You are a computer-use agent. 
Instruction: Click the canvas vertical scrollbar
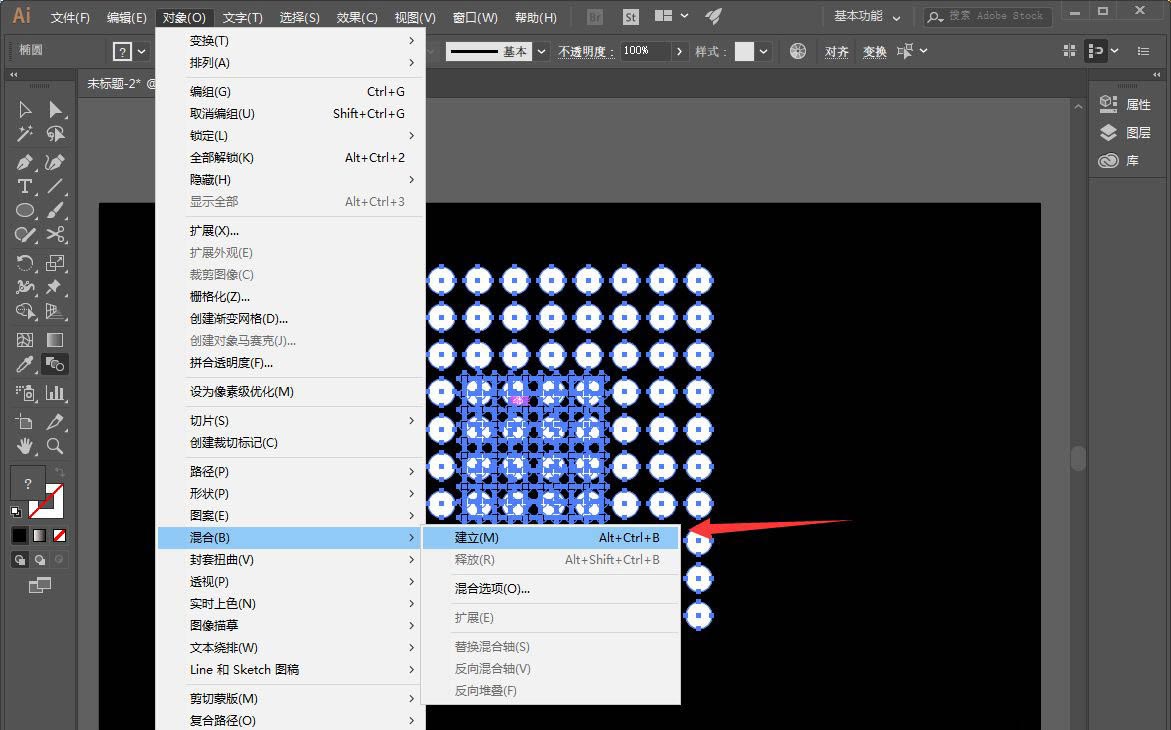click(x=1078, y=458)
